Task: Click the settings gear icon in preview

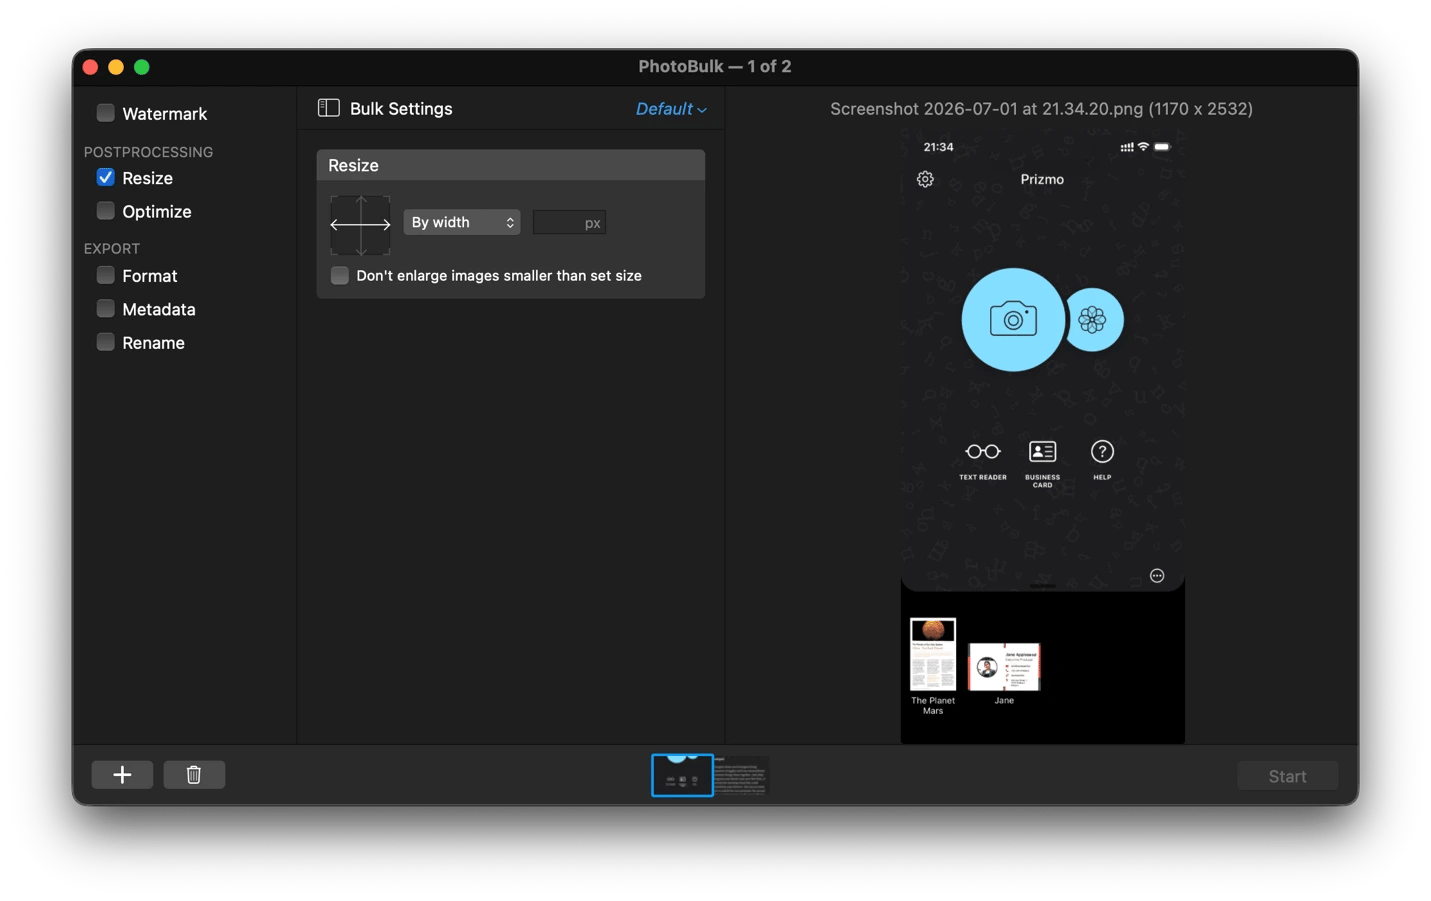Action: (925, 180)
